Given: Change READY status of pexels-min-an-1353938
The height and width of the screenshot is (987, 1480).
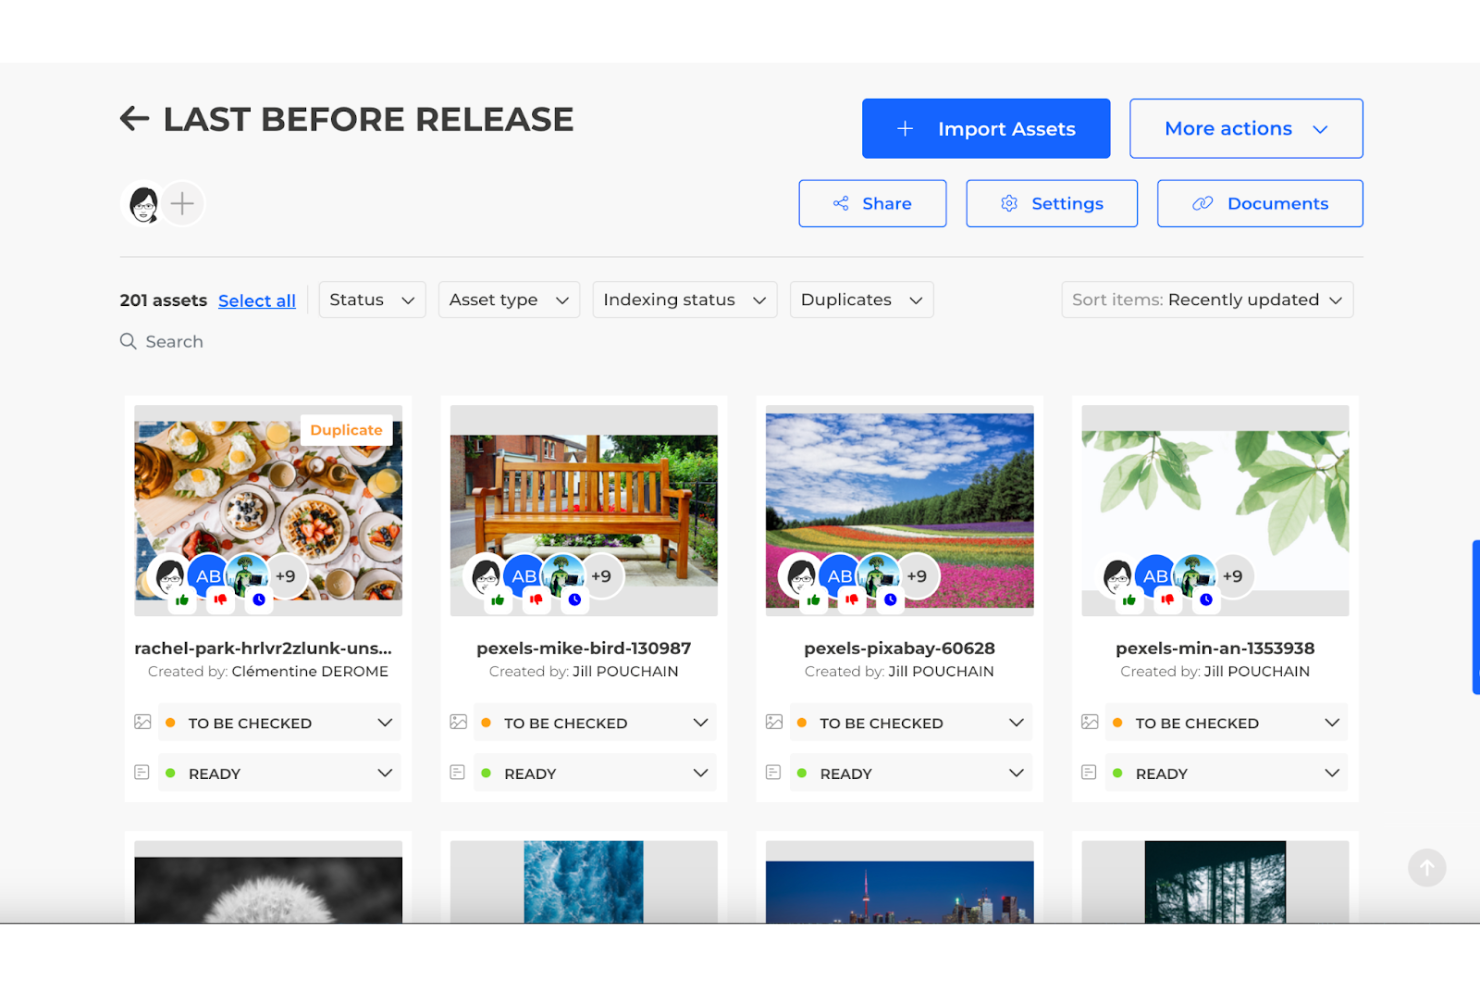Looking at the screenshot, I should pos(1226,773).
